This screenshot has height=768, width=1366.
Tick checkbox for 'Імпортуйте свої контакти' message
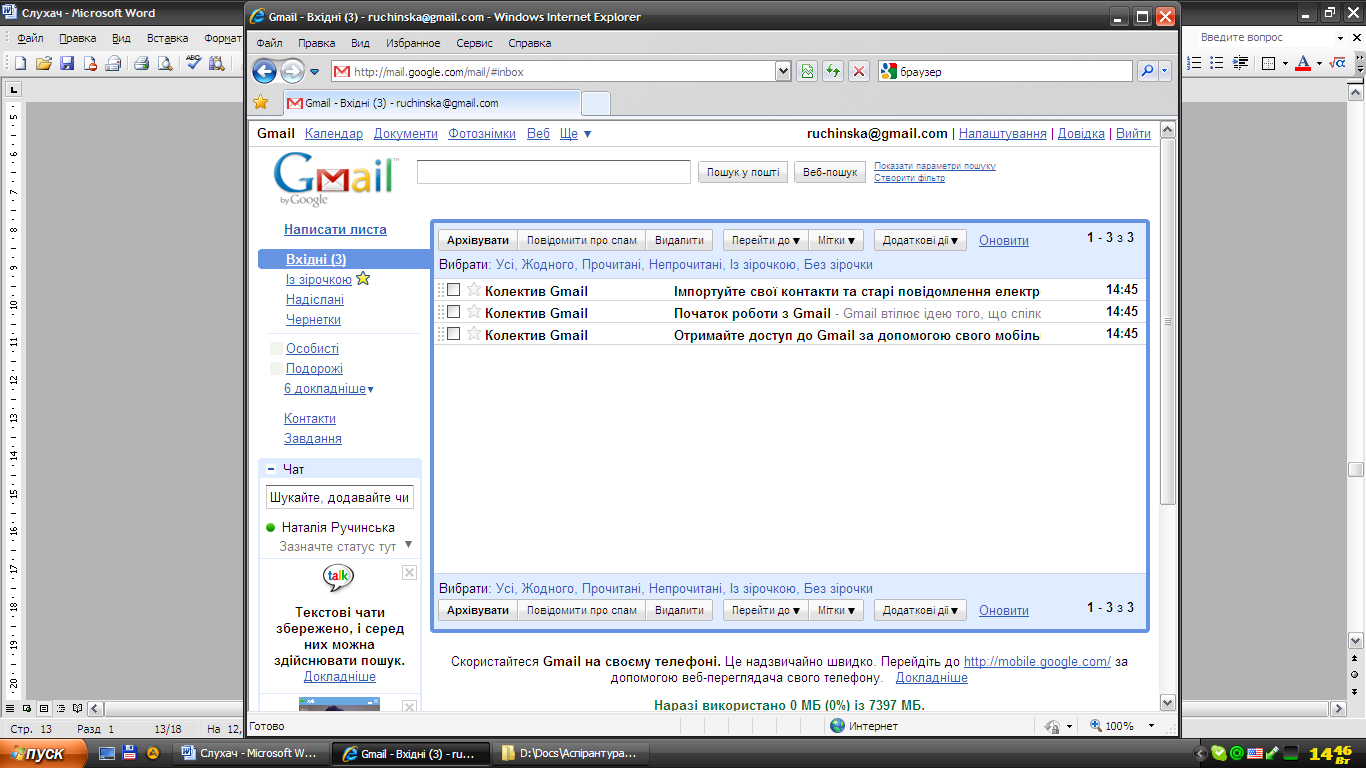click(453, 290)
